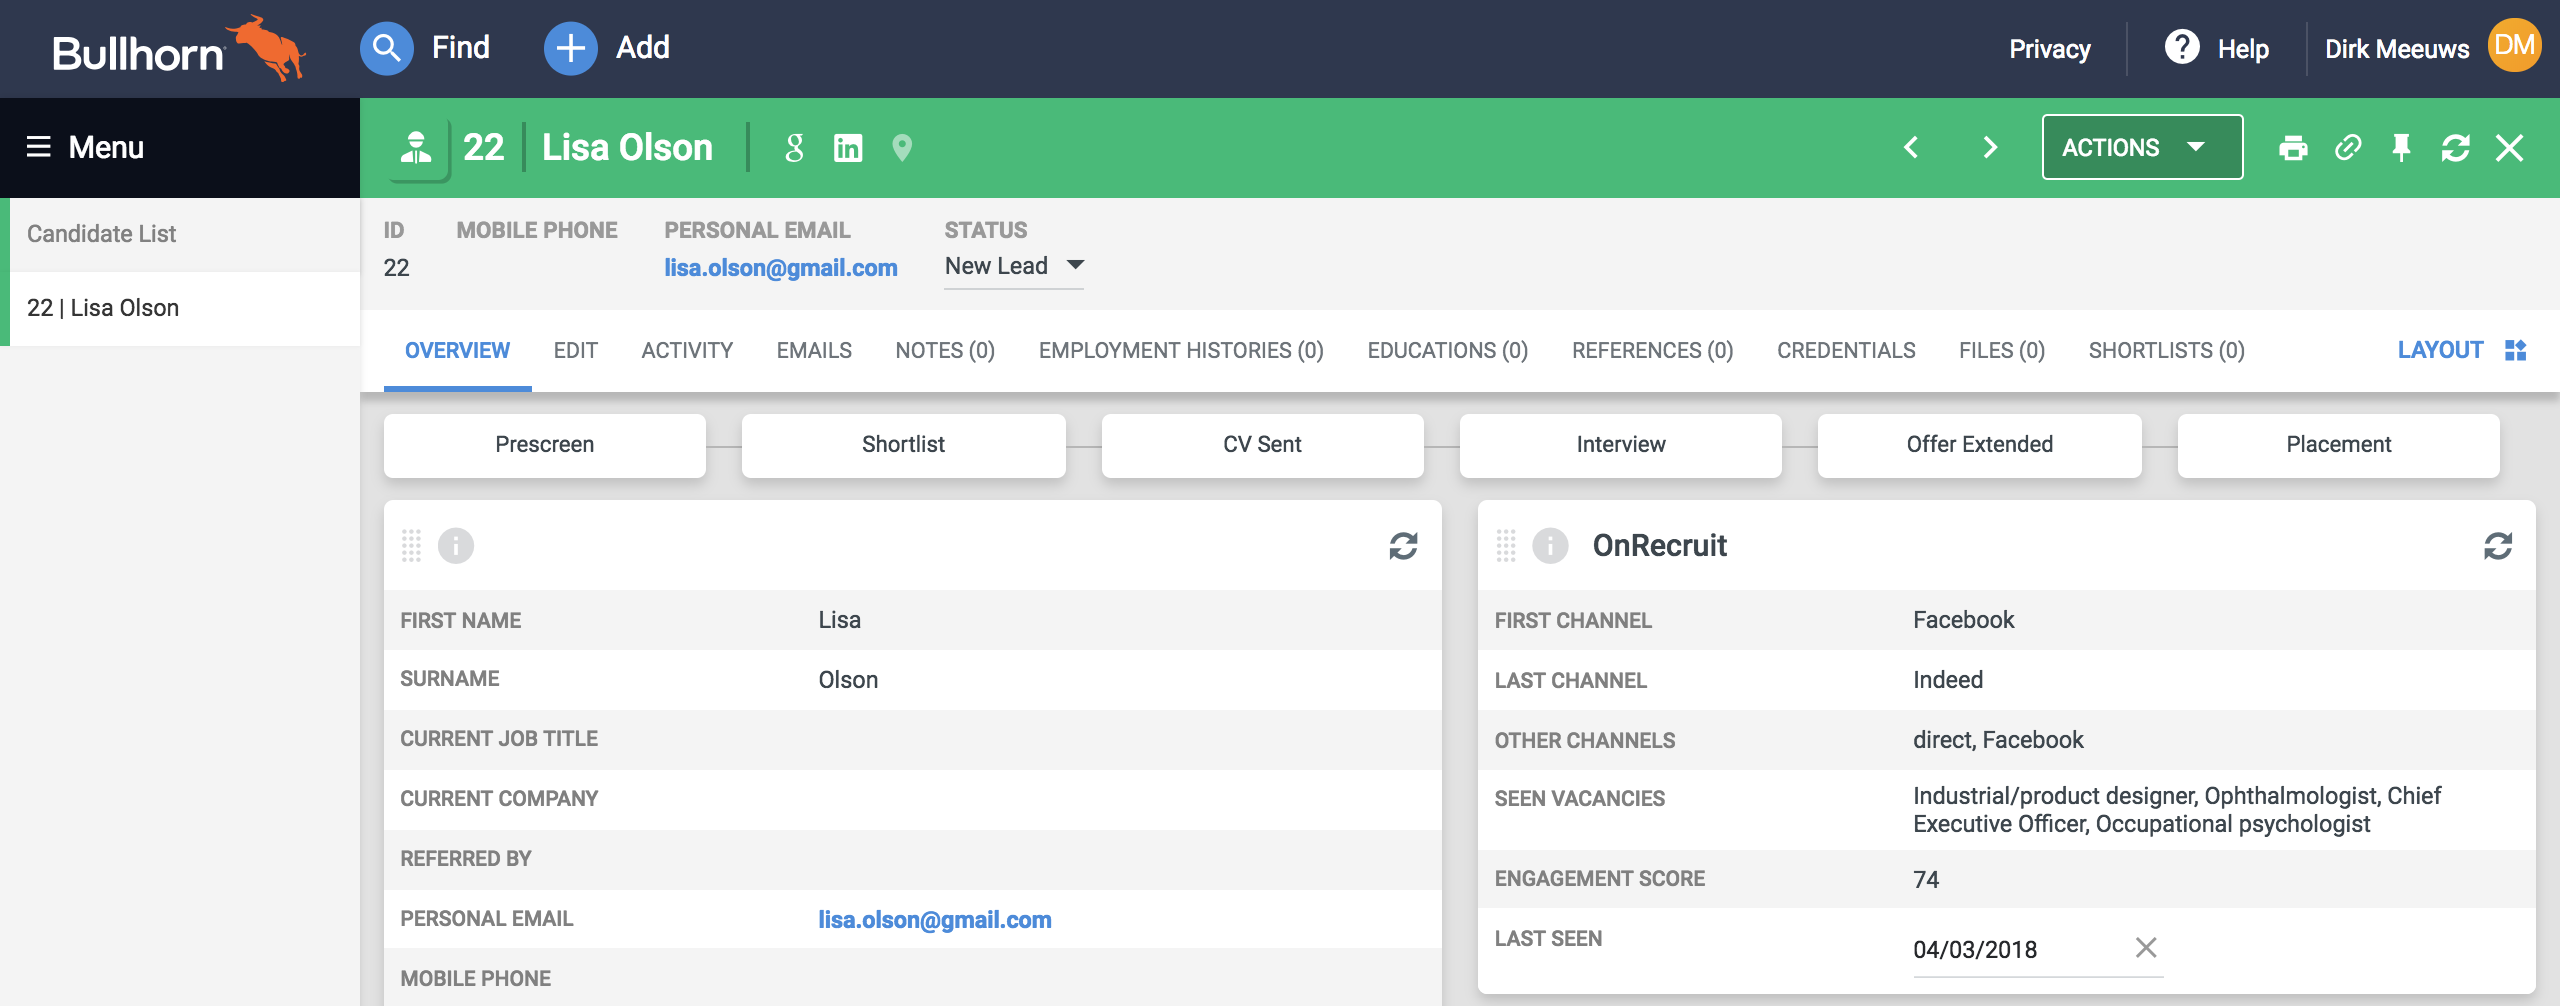Click the map location pin icon
Image resolution: width=2560 pixels, height=1006 pixels.
901,148
